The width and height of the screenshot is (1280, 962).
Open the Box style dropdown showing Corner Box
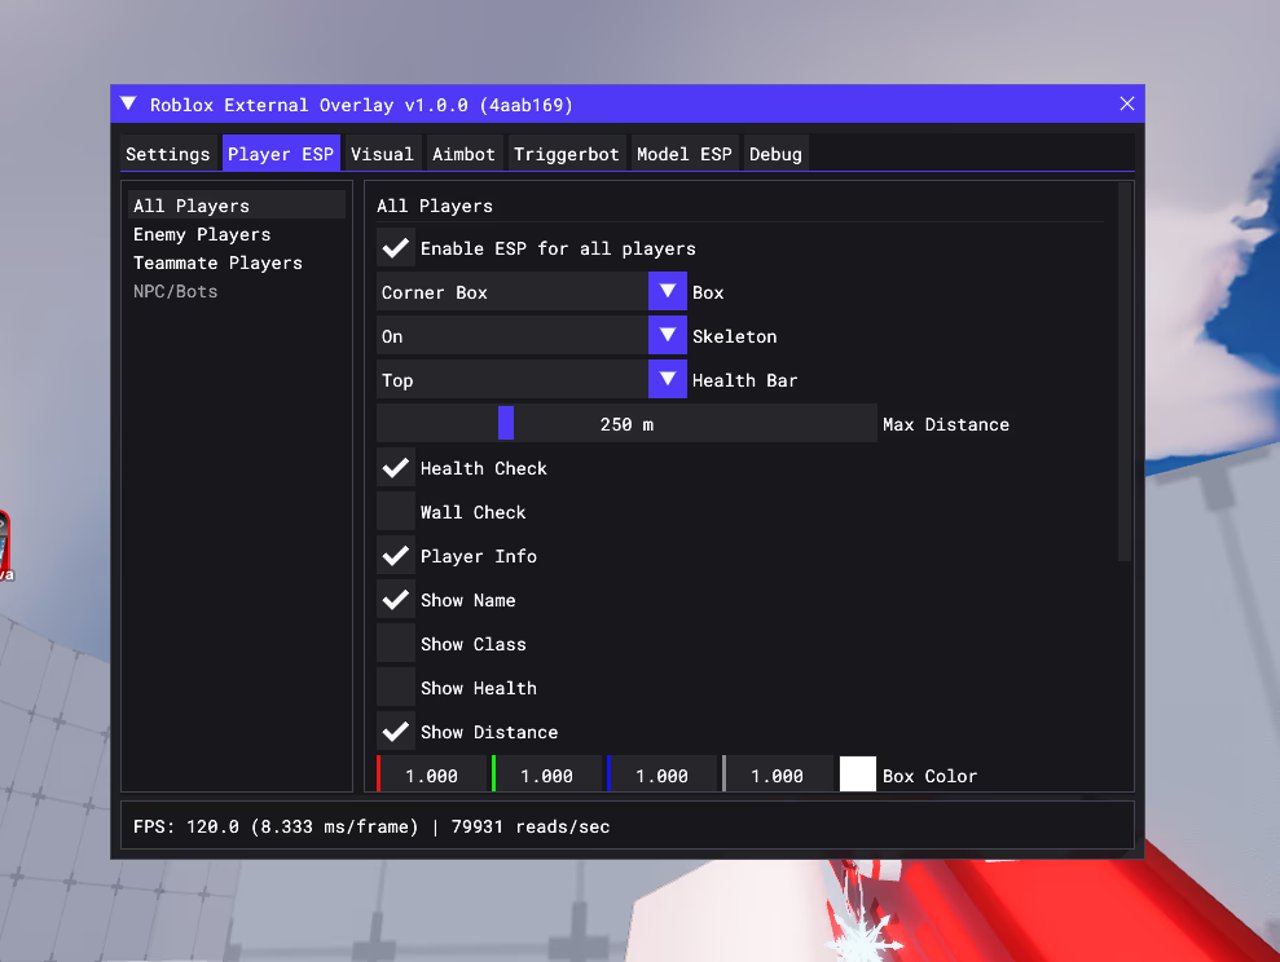pyautogui.click(x=532, y=292)
